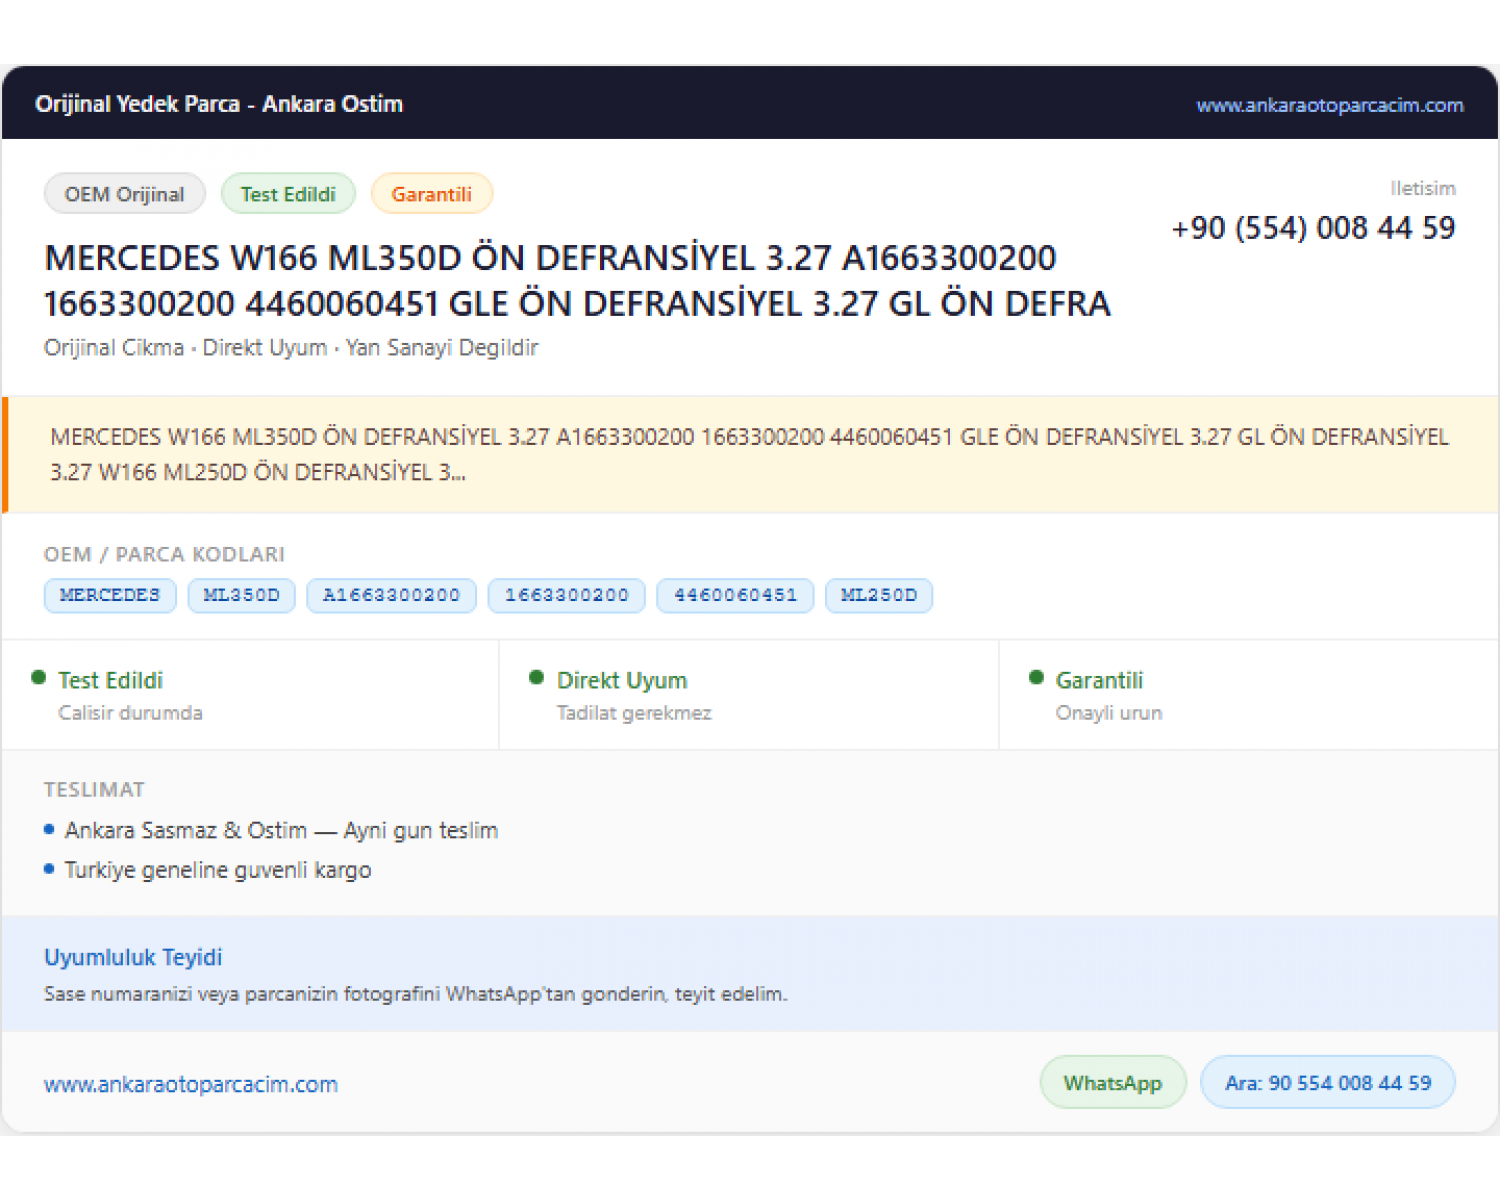Click the 1663300200 part code chip

[567, 595]
